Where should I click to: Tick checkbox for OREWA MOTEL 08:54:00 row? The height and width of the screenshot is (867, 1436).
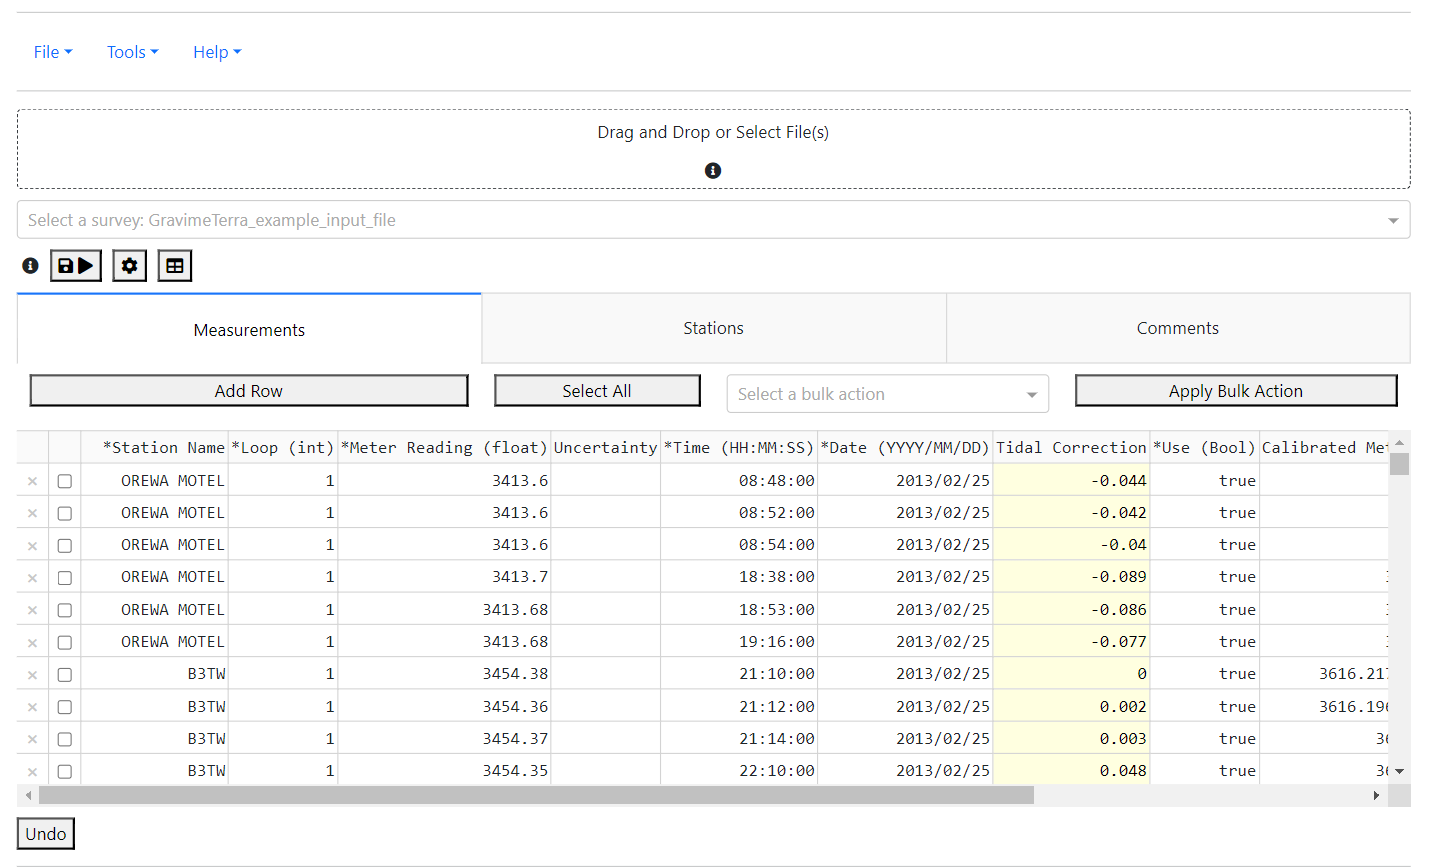point(65,545)
